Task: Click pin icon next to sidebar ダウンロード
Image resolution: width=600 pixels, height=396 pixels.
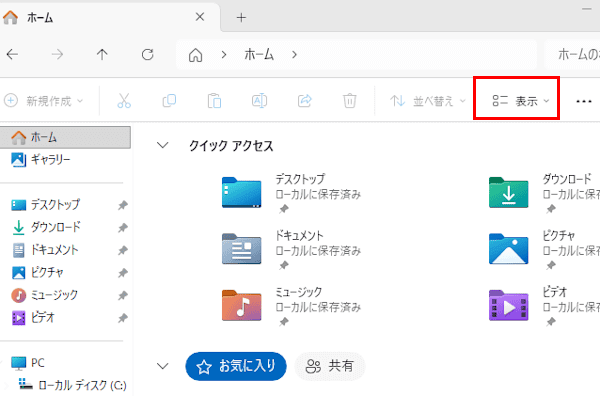Action: point(122,228)
